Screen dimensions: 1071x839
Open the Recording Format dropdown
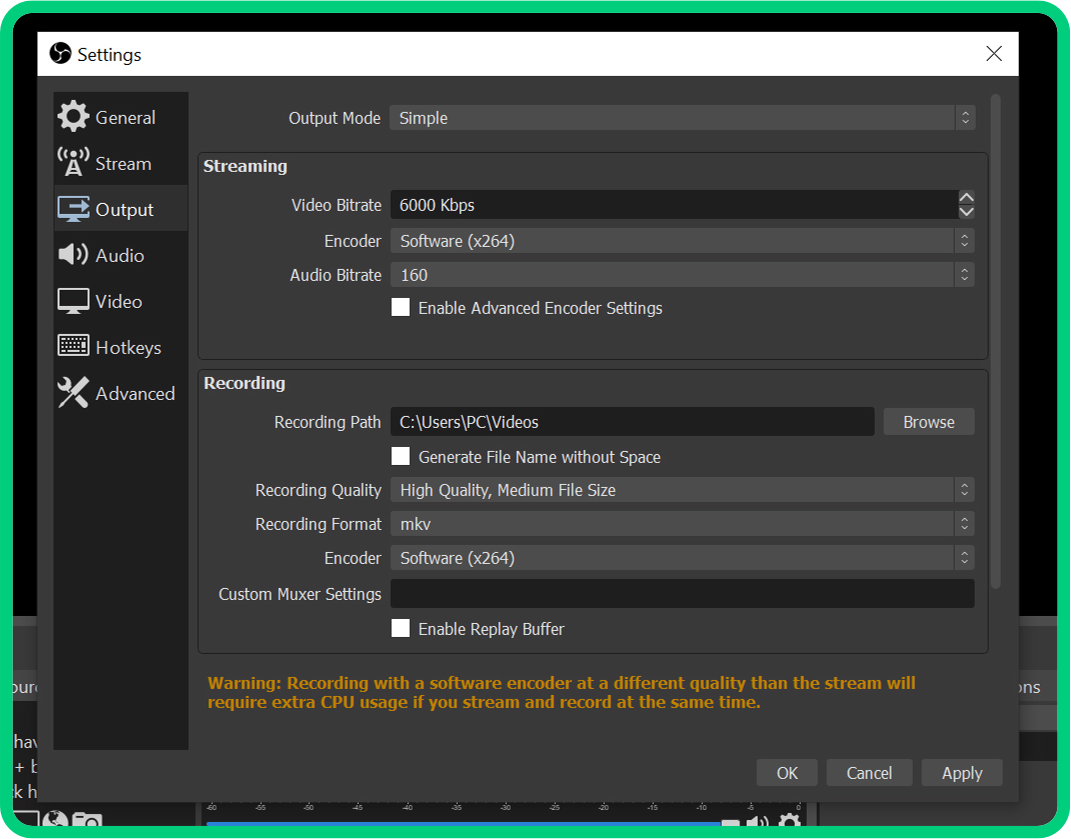click(x=681, y=524)
